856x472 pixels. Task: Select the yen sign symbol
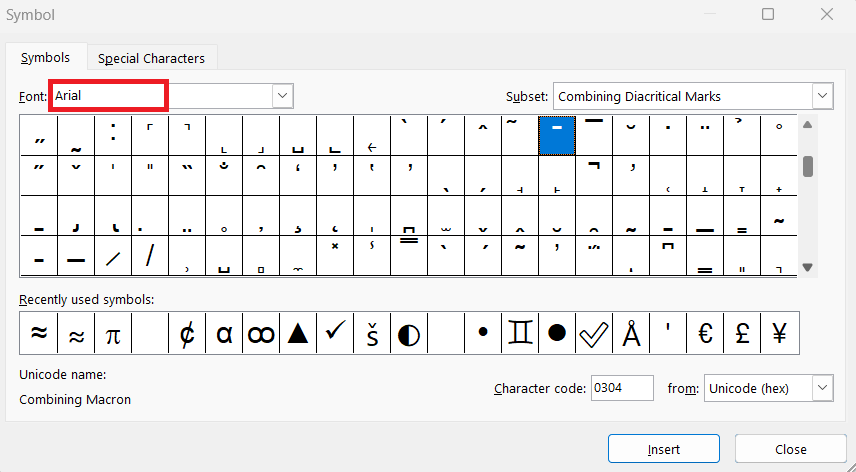(780, 333)
